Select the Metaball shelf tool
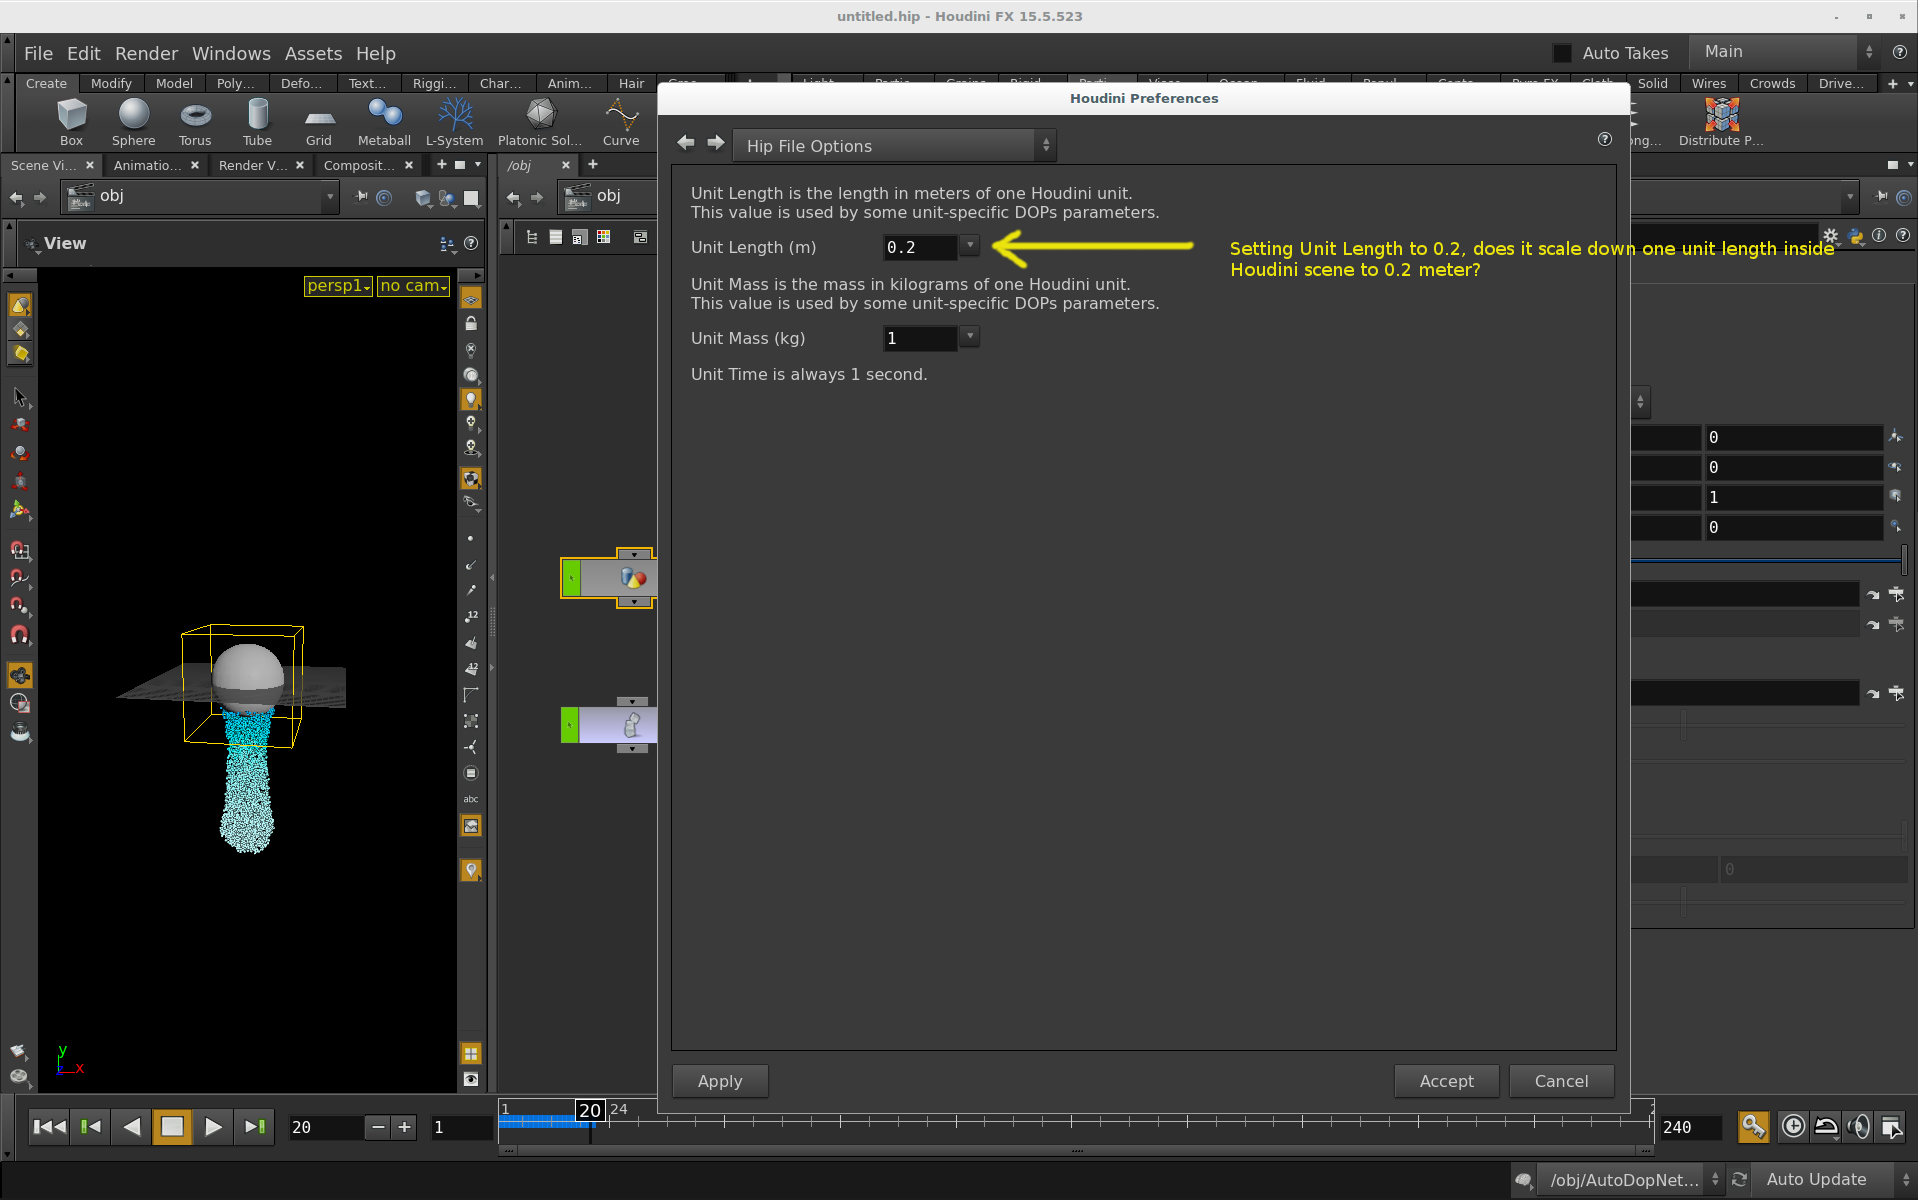1918x1200 pixels. coord(384,122)
